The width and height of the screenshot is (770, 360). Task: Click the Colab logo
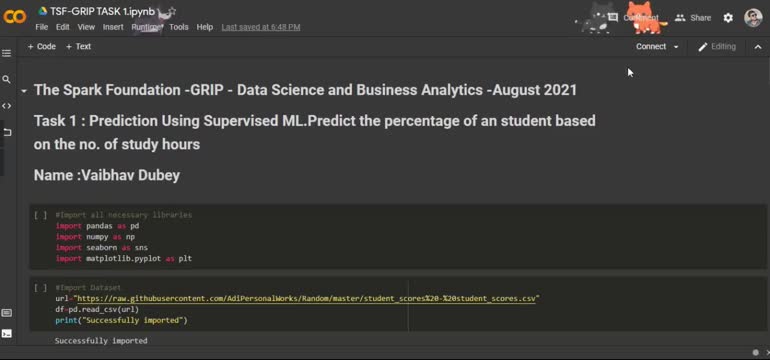click(x=15, y=17)
